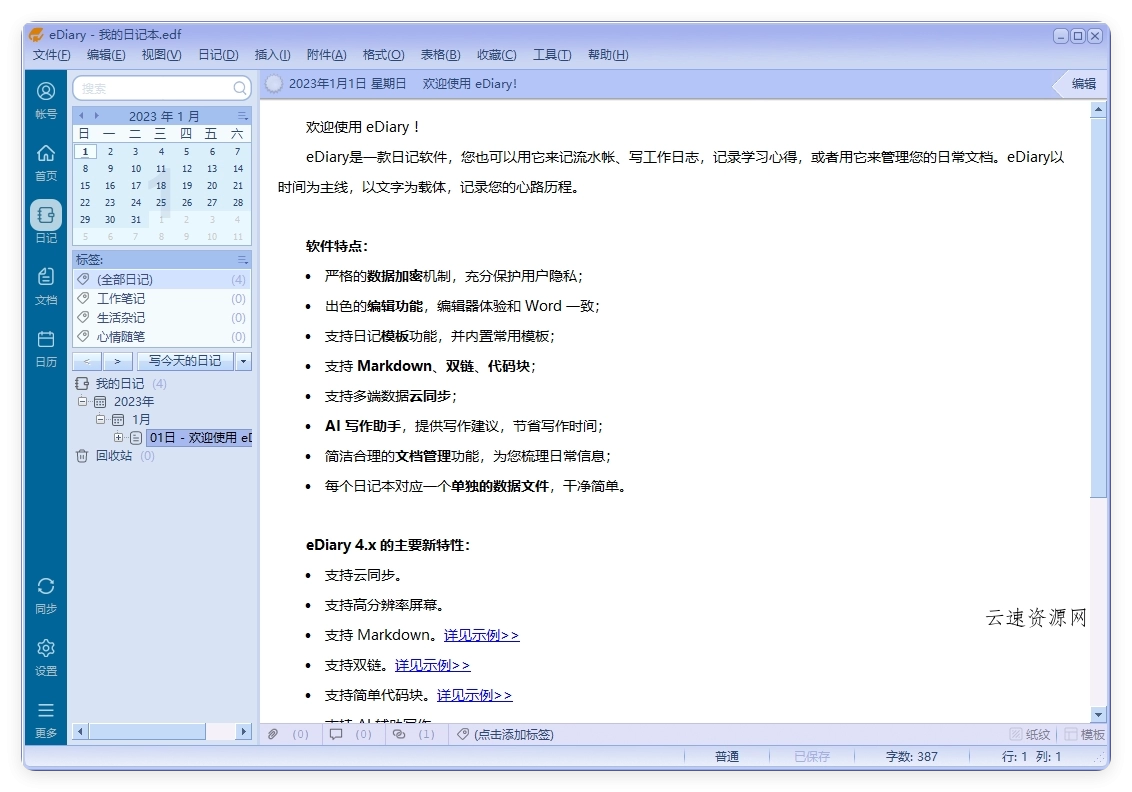This screenshot has width=1132, height=792.
Task: Switch to 文档 documents view
Action: [46, 285]
